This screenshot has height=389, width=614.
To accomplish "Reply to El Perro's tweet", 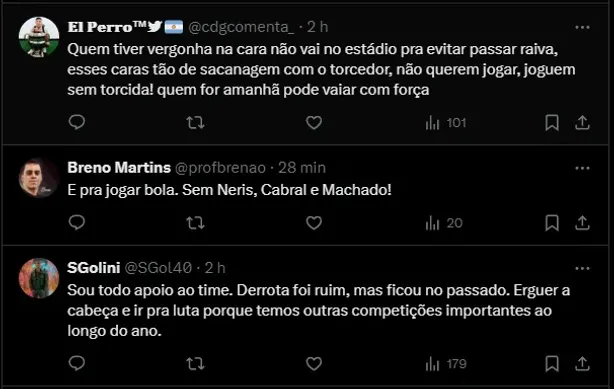I will (77, 122).
